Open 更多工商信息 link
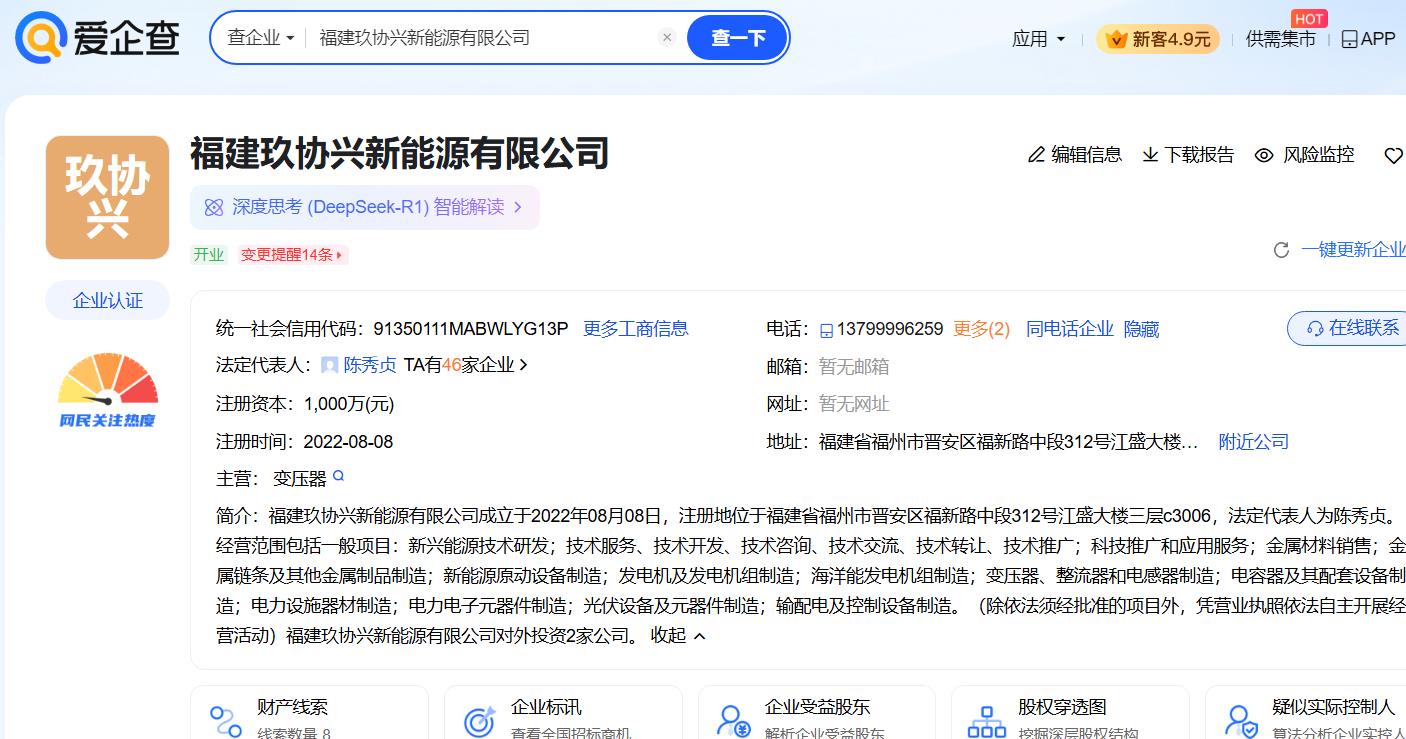 (635, 329)
